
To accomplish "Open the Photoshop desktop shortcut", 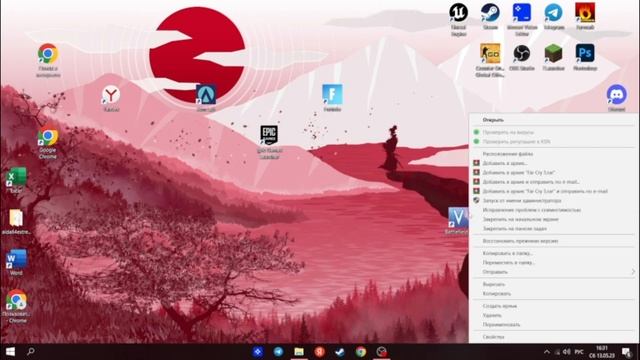I will (585, 57).
